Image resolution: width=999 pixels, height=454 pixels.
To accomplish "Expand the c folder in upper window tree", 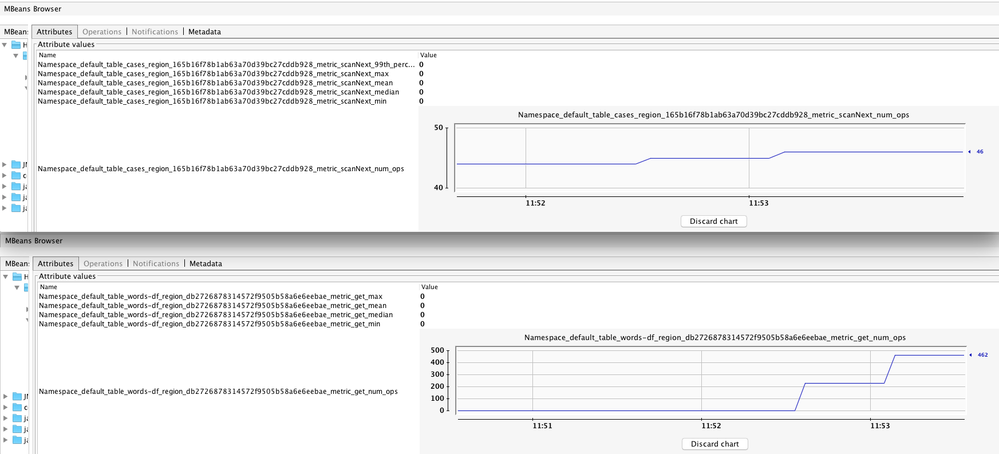I will 6,175.
